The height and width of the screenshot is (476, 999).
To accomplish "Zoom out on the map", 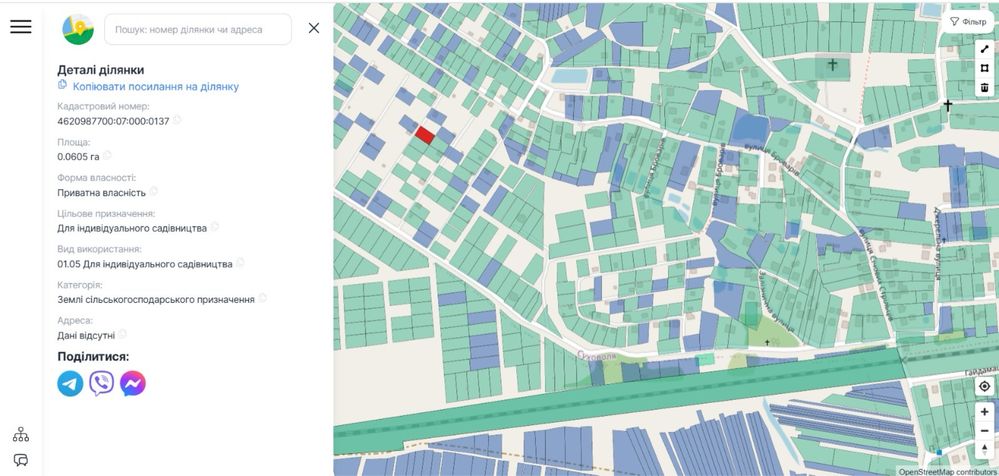I will pos(984,430).
